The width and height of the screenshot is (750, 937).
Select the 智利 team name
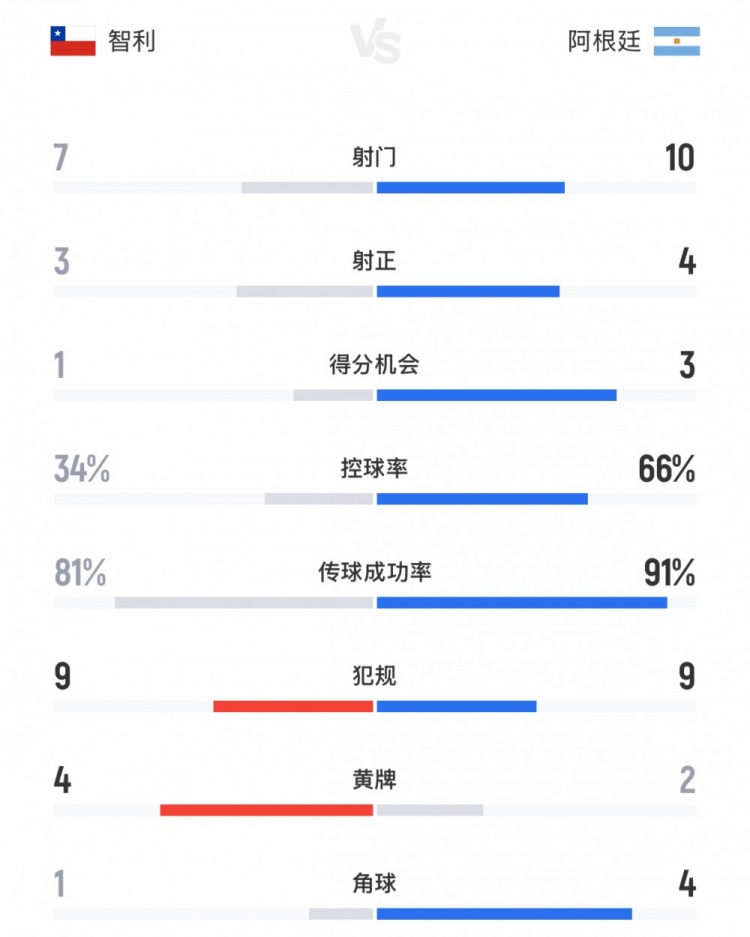pyautogui.click(x=132, y=42)
